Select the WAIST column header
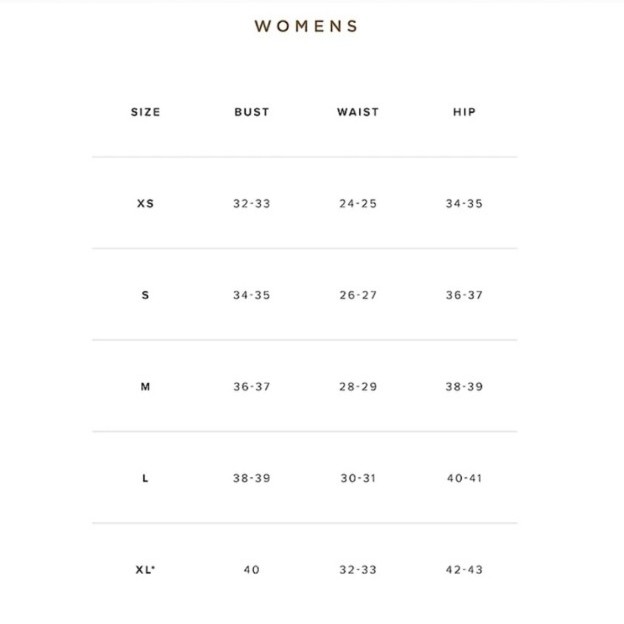 [x=358, y=112]
